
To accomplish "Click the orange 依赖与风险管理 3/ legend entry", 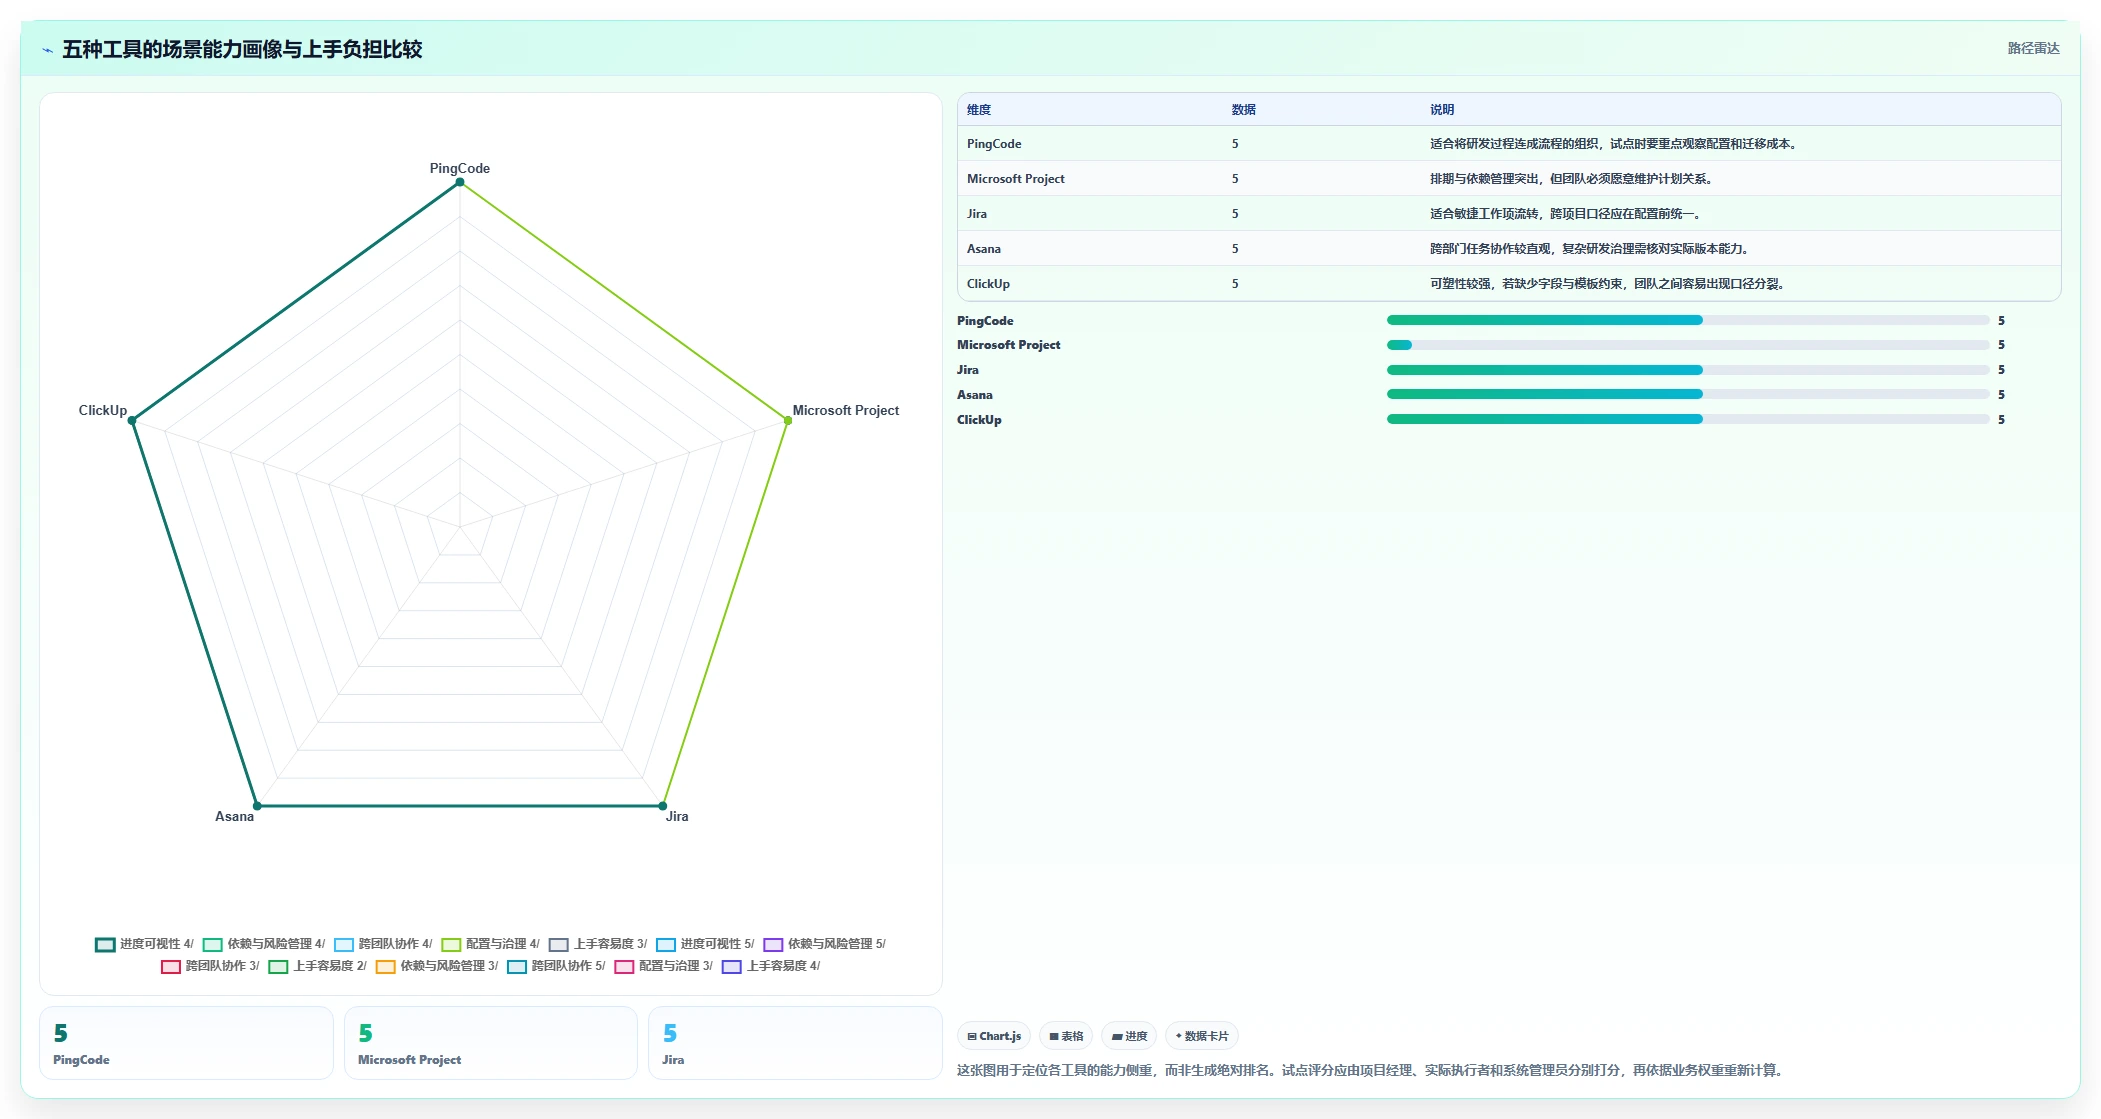I will [x=437, y=966].
